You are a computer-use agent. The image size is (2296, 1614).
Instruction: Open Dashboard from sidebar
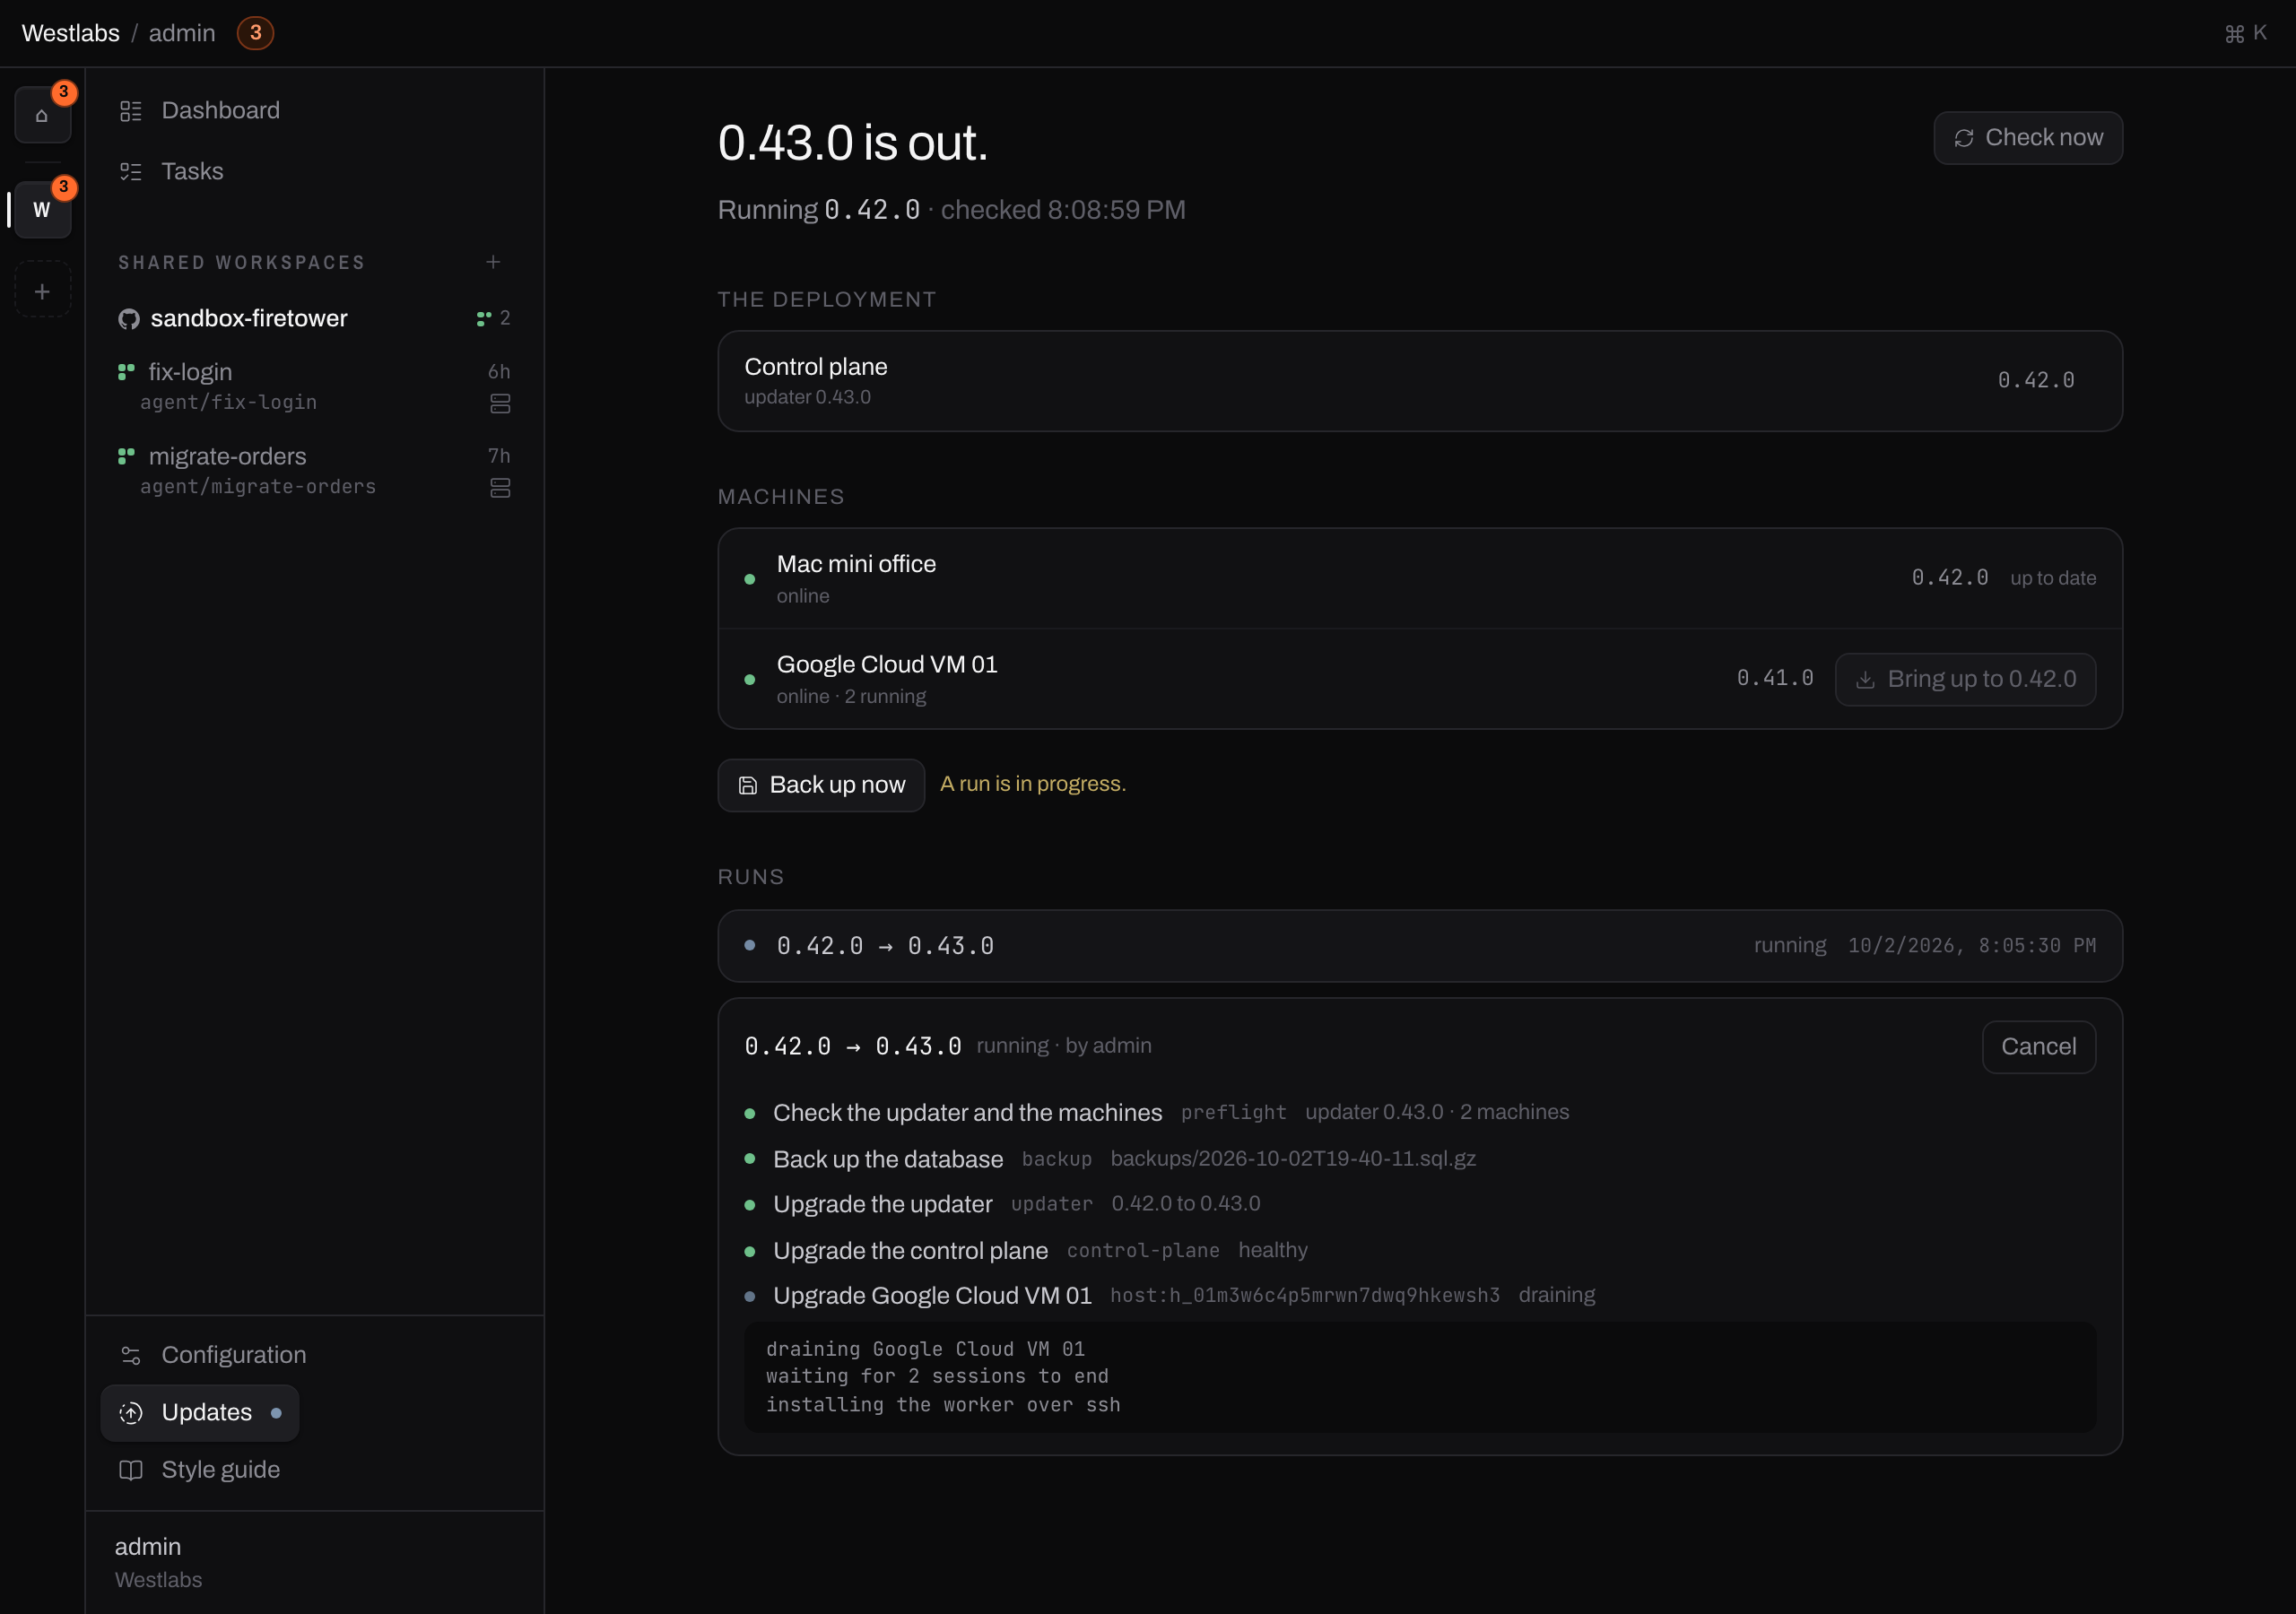point(314,110)
